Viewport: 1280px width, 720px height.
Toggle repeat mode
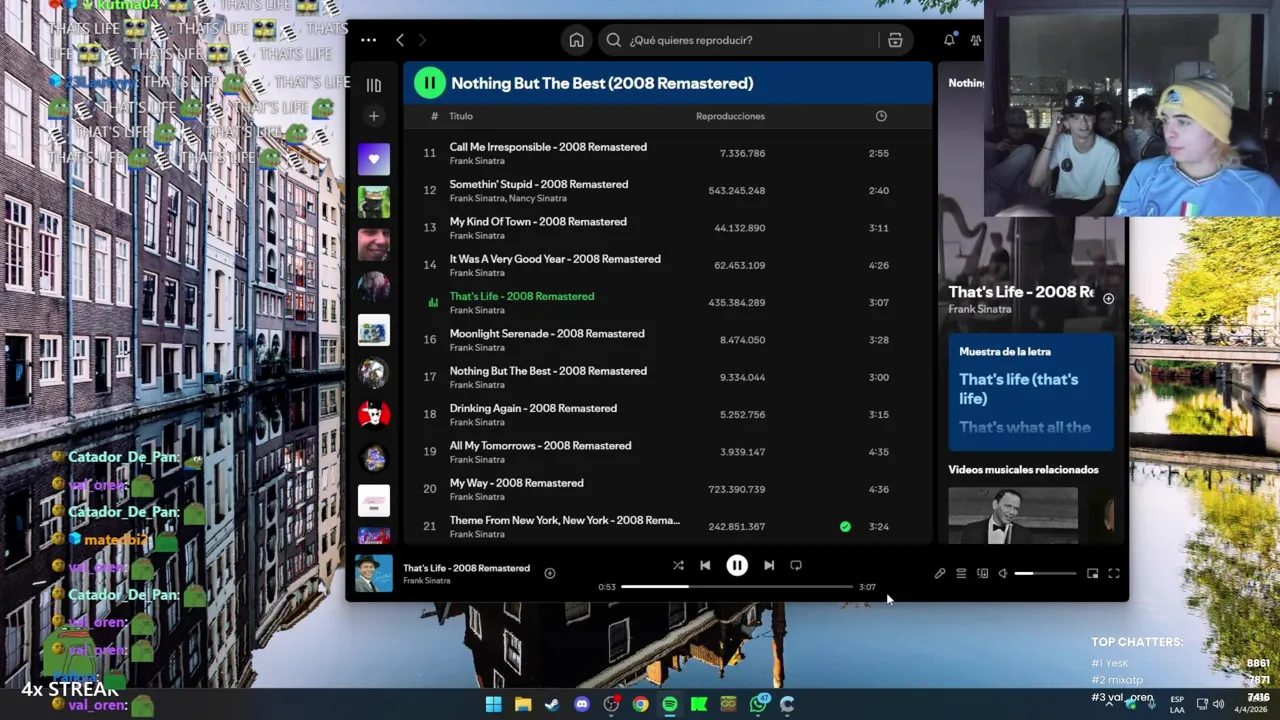tap(796, 565)
